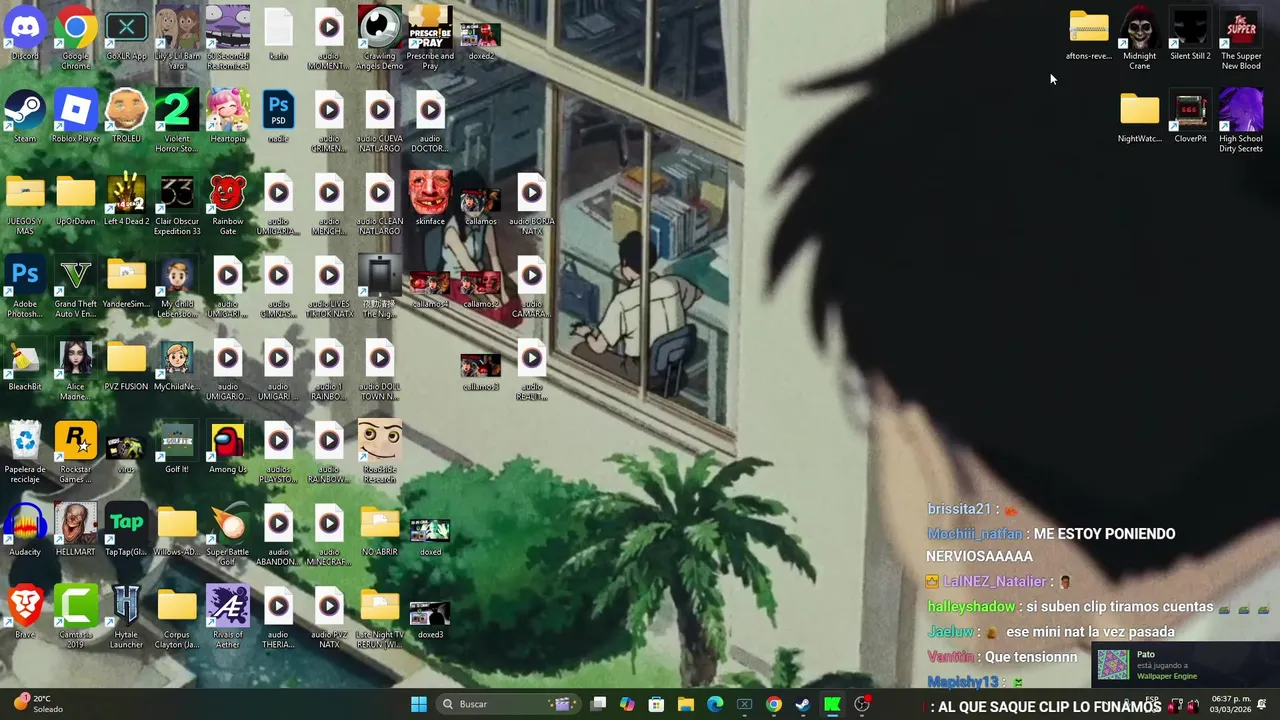Select the Camtasia 2019 icon
The image size is (1280, 720).
[76, 618]
